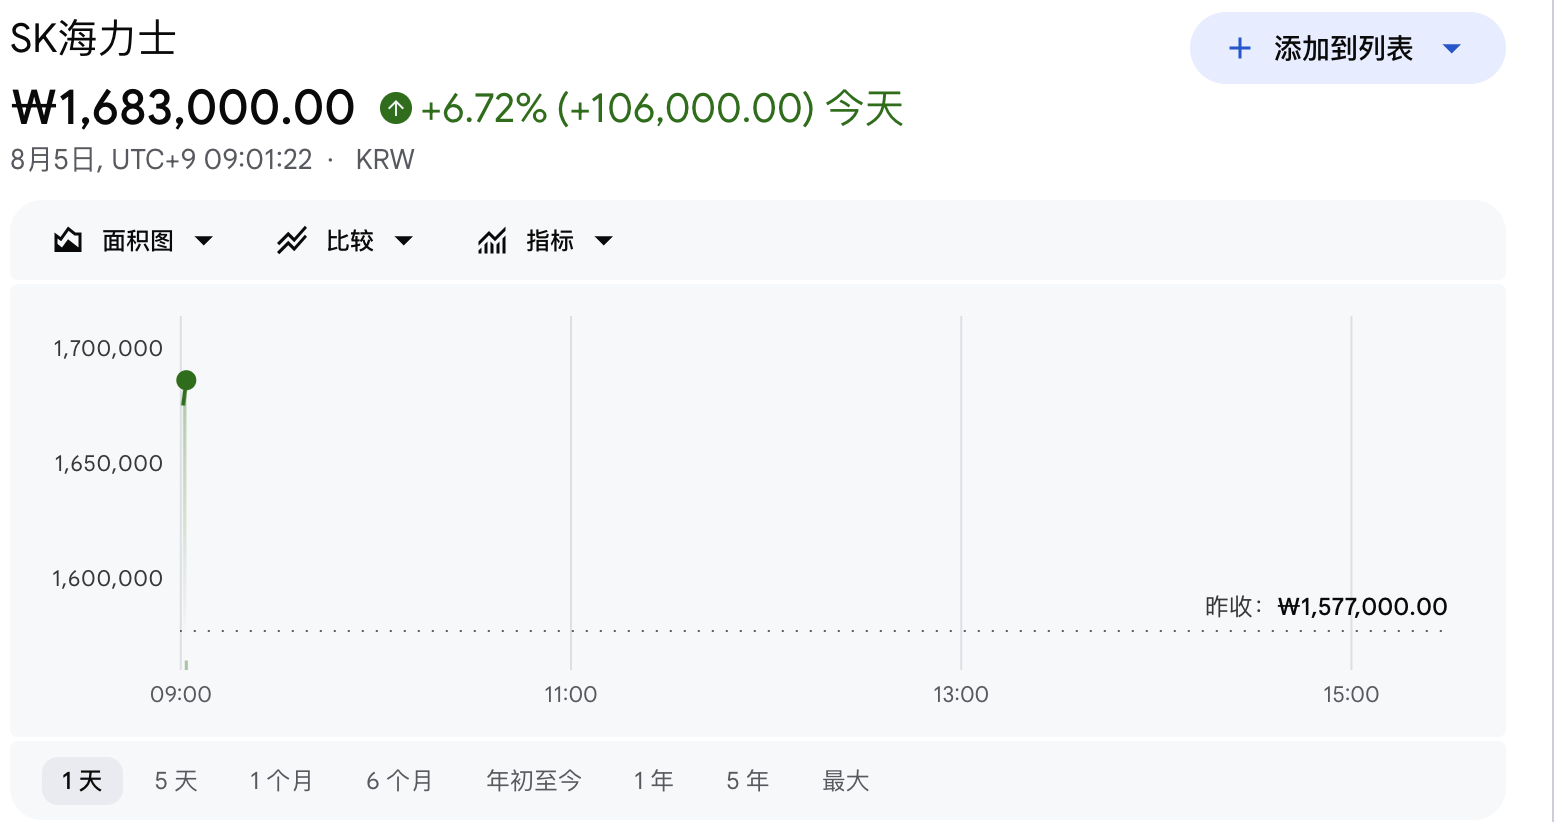Expand the 指标 dropdown arrow
This screenshot has height=822, width=1562.
pyautogui.click(x=604, y=241)
